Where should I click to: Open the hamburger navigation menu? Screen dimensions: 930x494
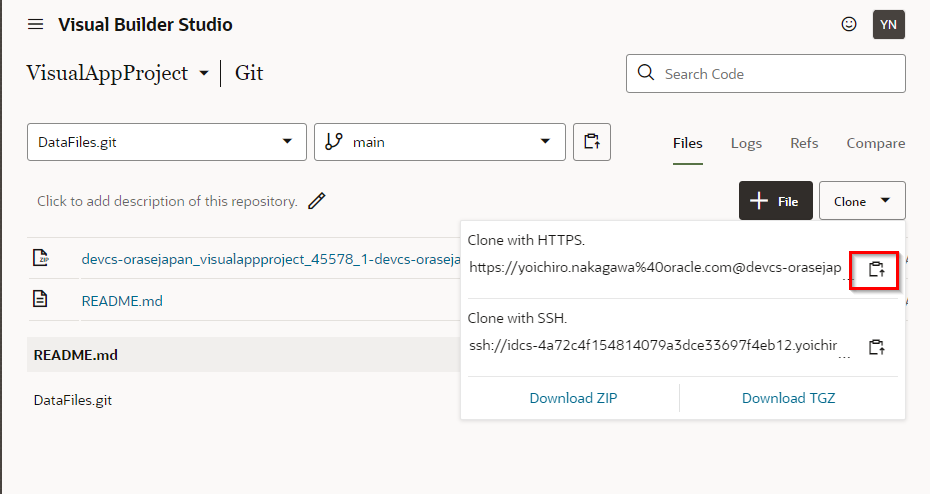coord(36,24)
